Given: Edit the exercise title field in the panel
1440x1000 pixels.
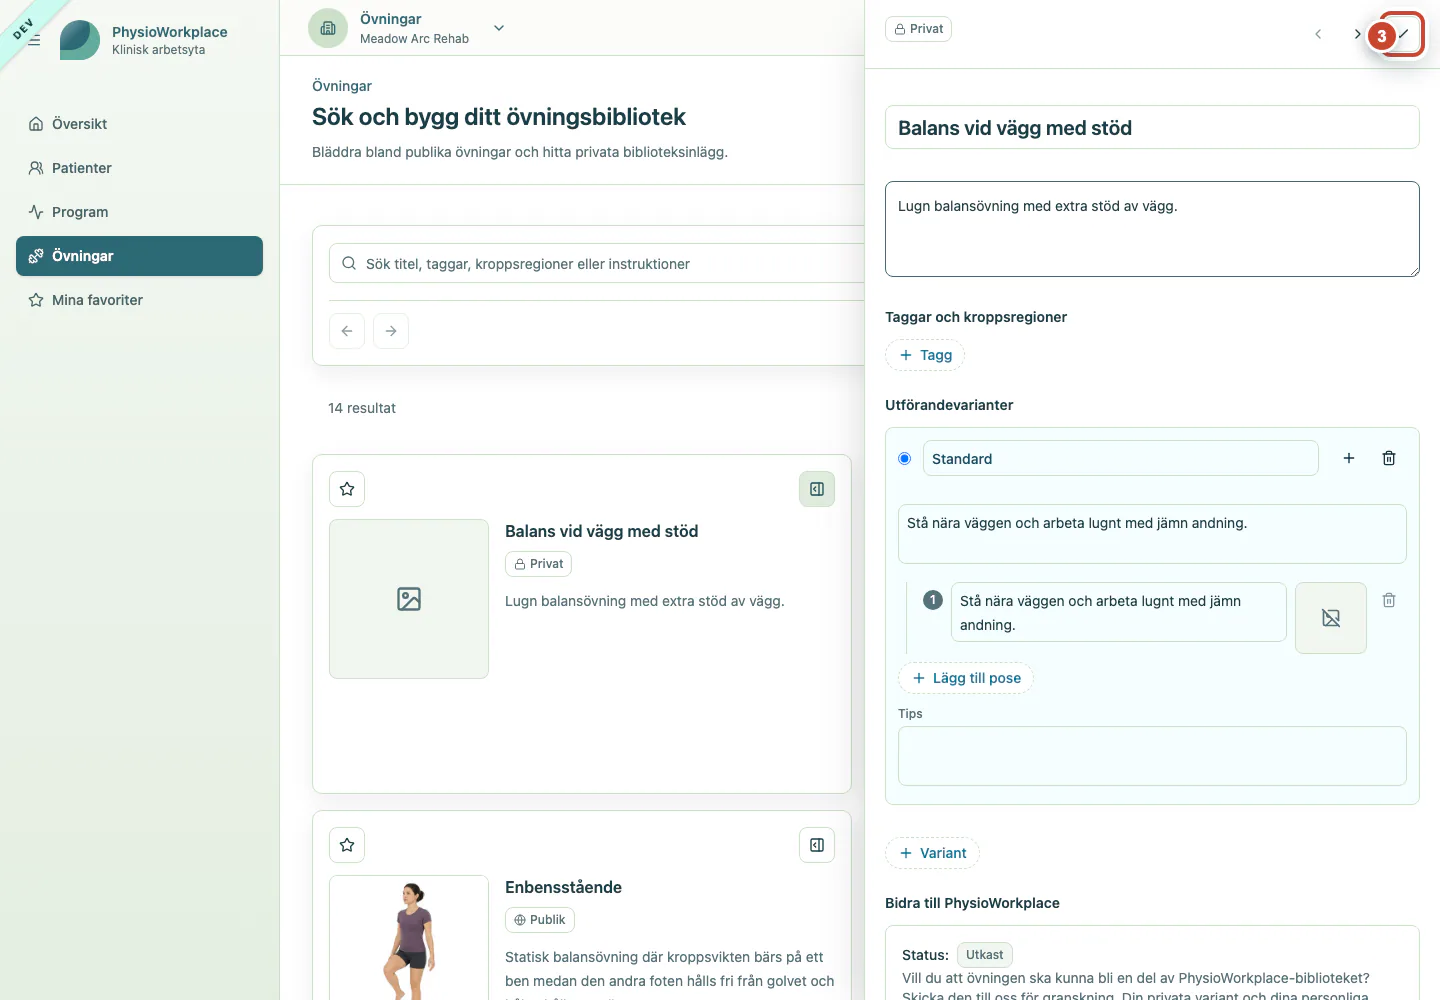Looking at the screenshot, I should click(1152, 128).
